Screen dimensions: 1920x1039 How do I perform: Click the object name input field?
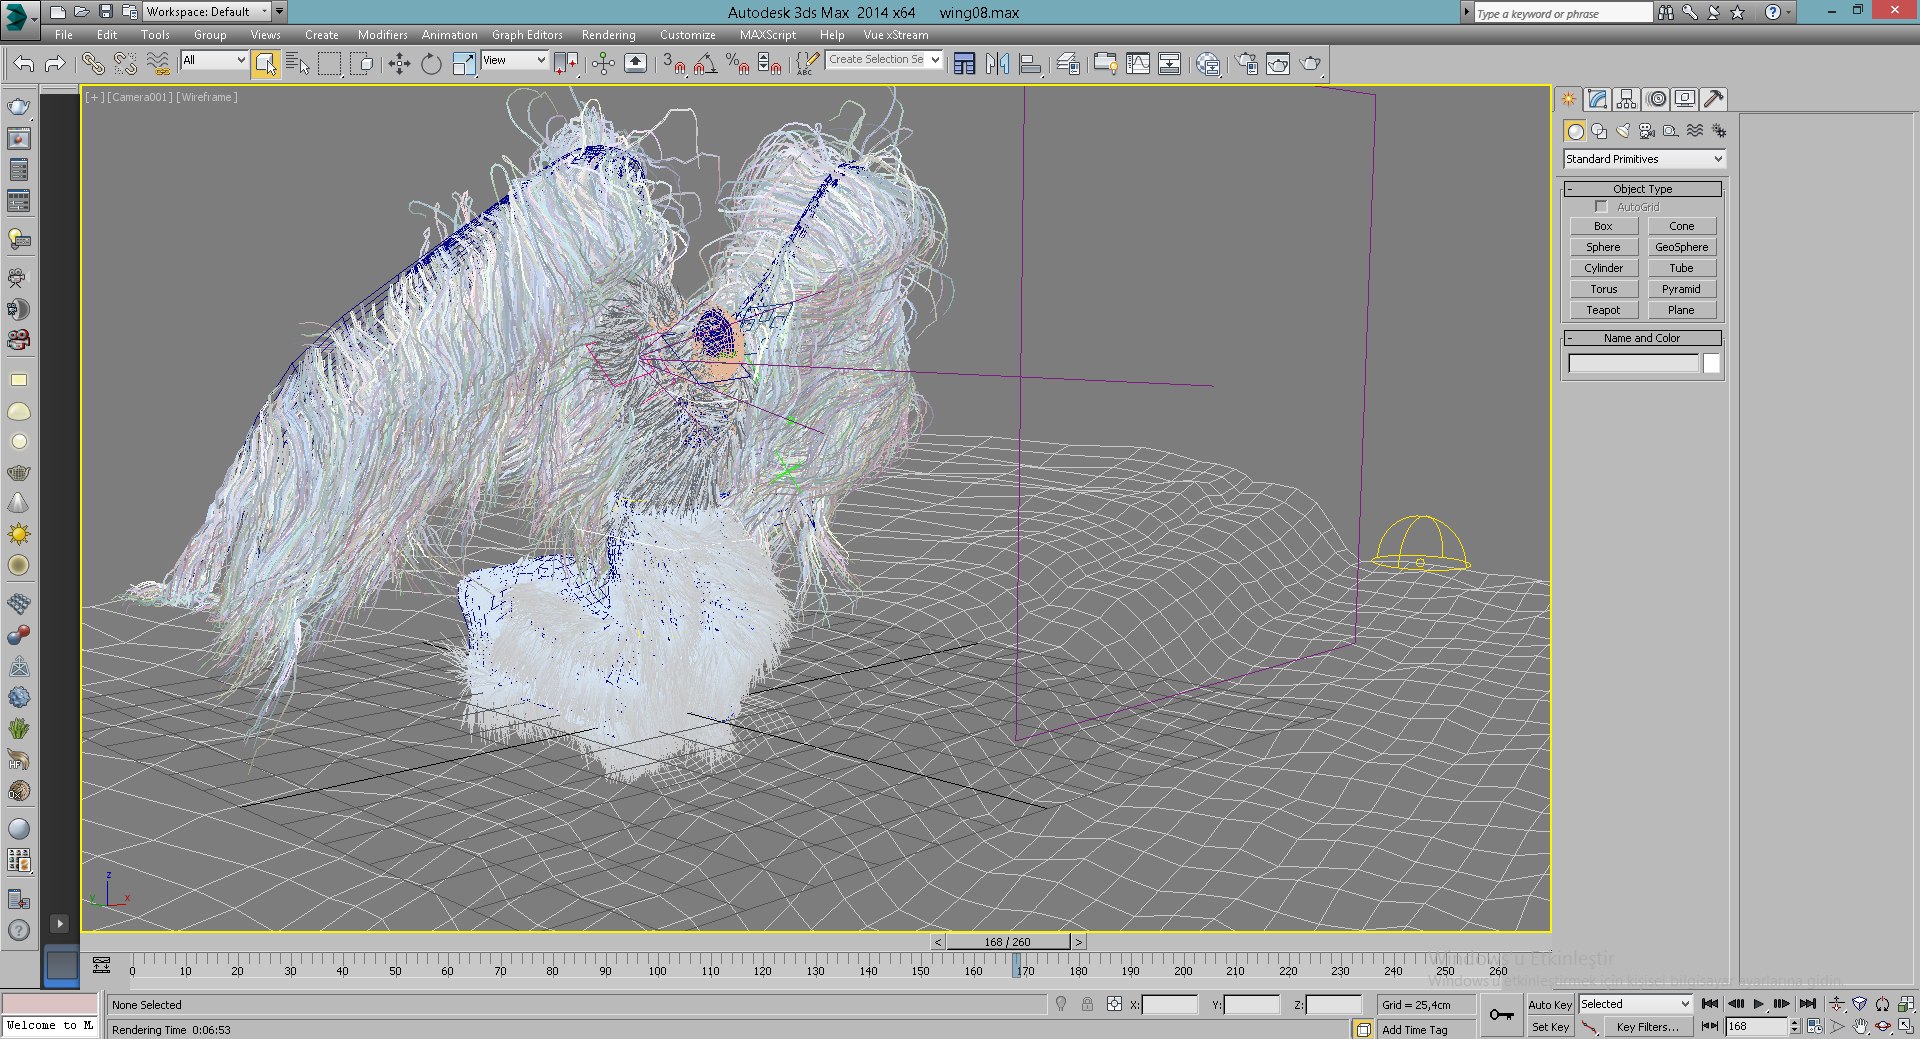(x=1633, y=364)
